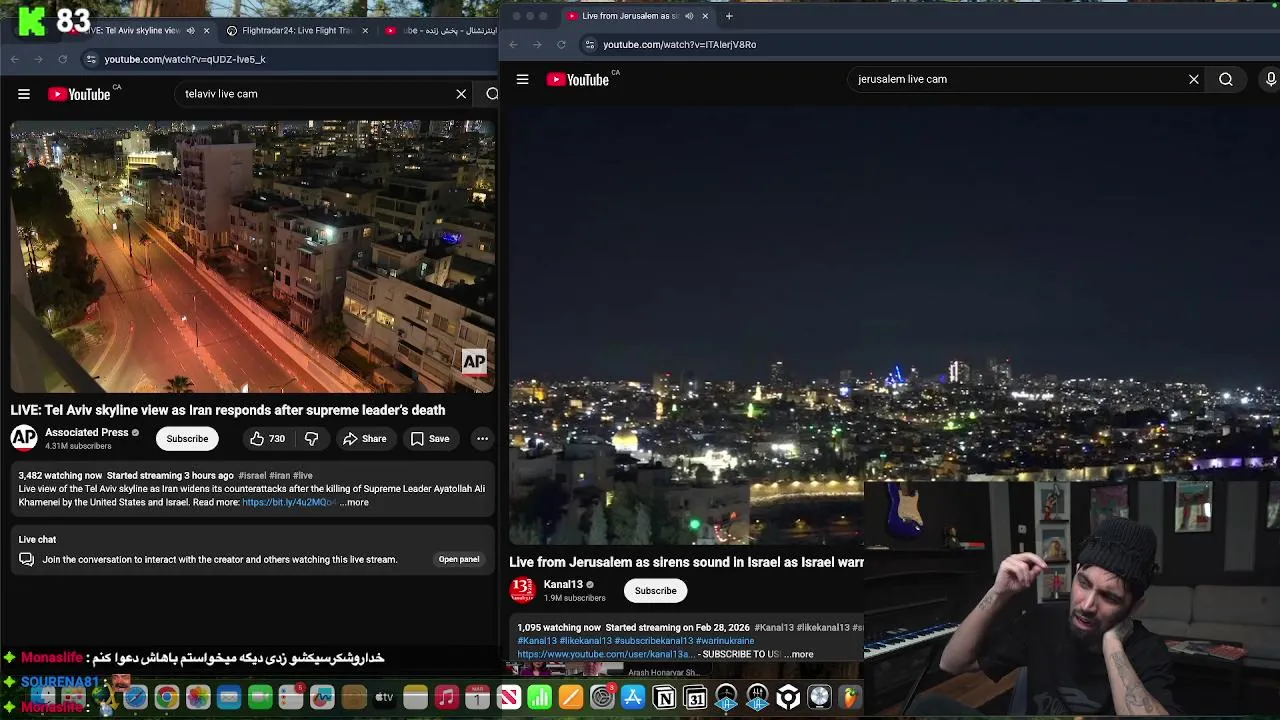
Task: Open Kanal13 channel avatar
Action: [522, 590]
